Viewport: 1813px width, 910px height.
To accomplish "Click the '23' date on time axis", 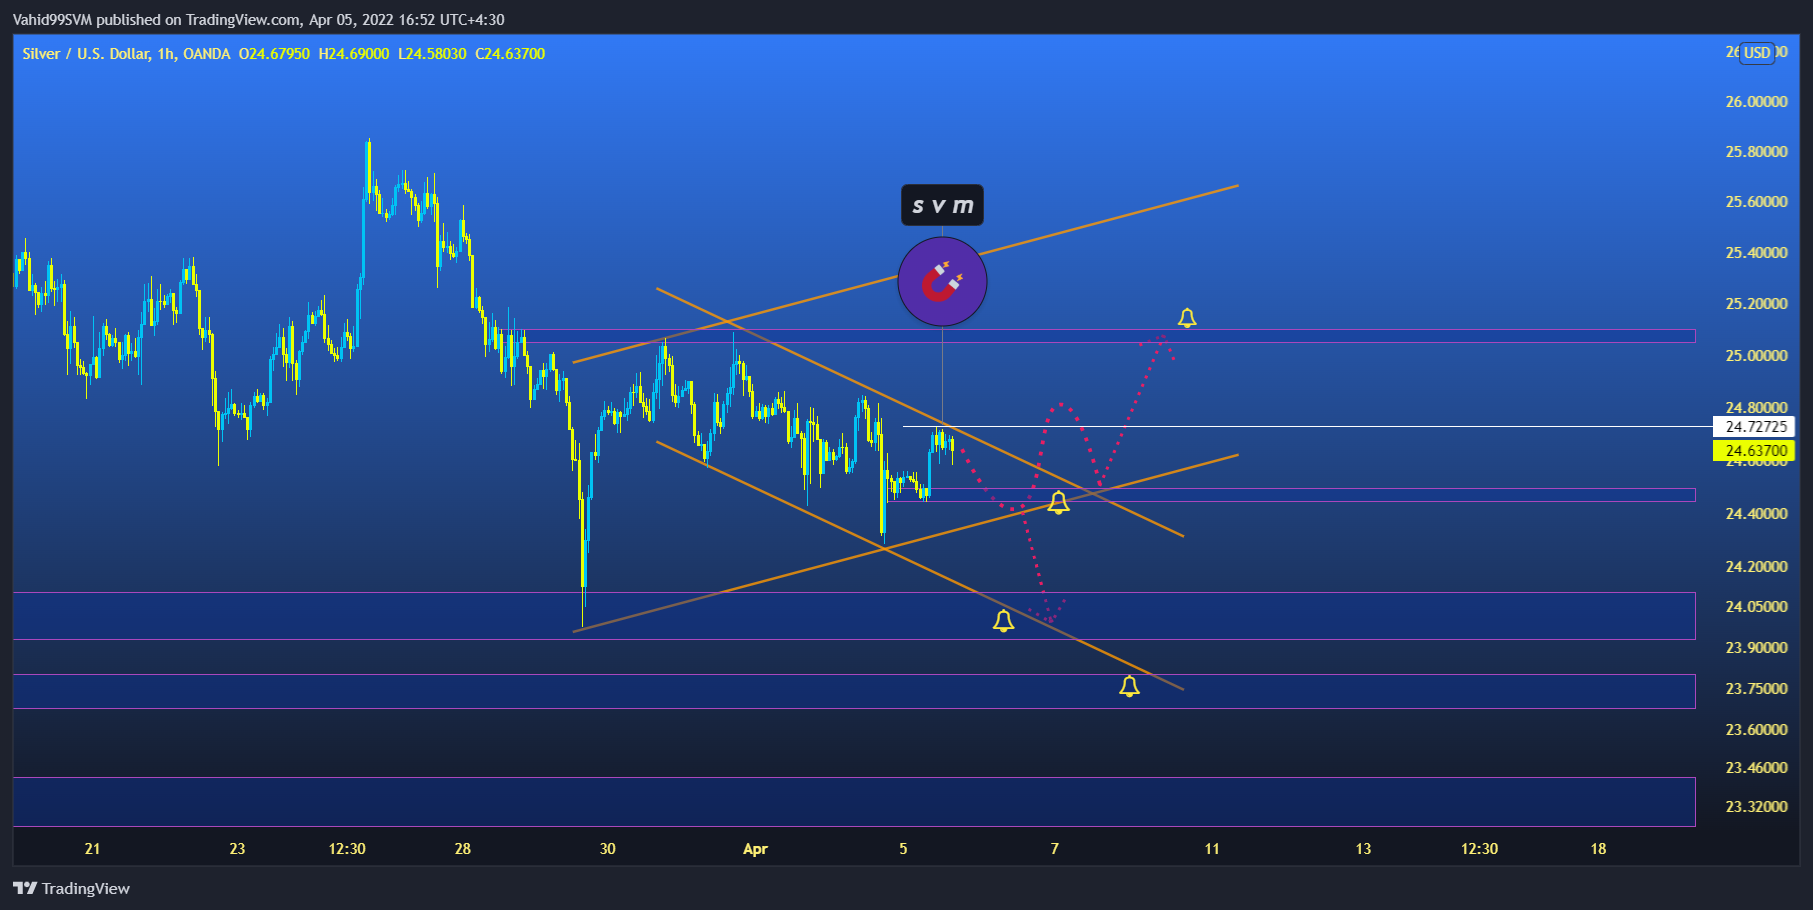I will (x=237, y=849).
